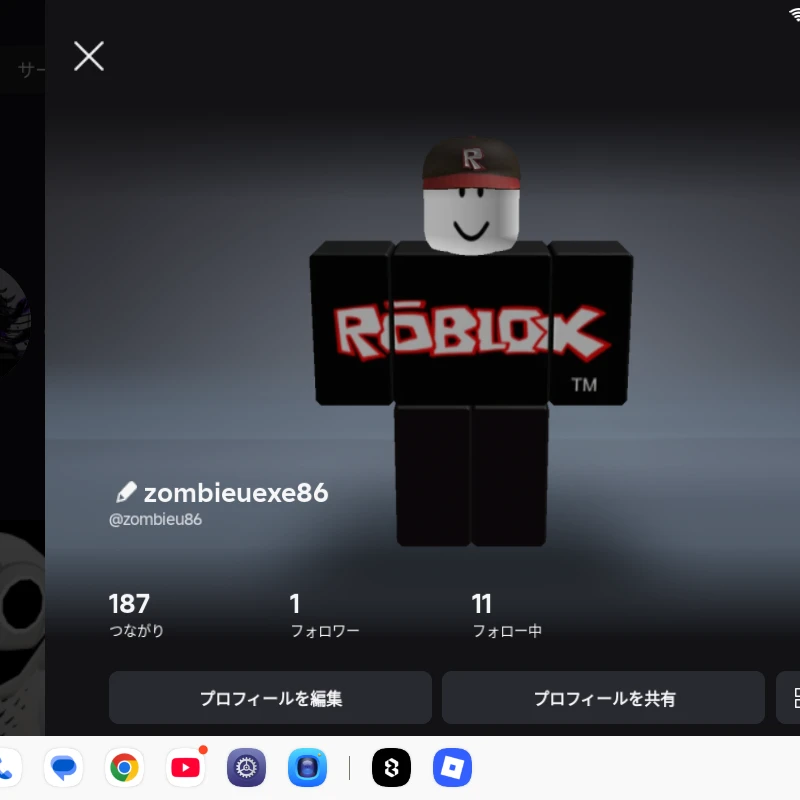Tap the QR code icon beside プロフィールを共有

788,697
